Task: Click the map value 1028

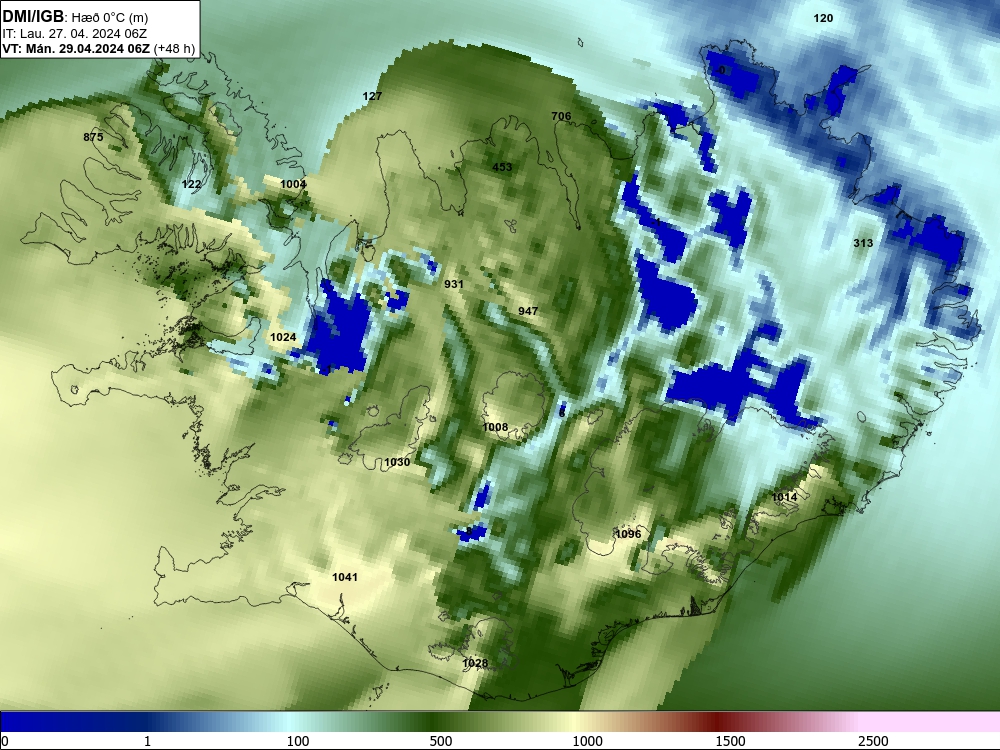Action: click(x=475, y=663)
